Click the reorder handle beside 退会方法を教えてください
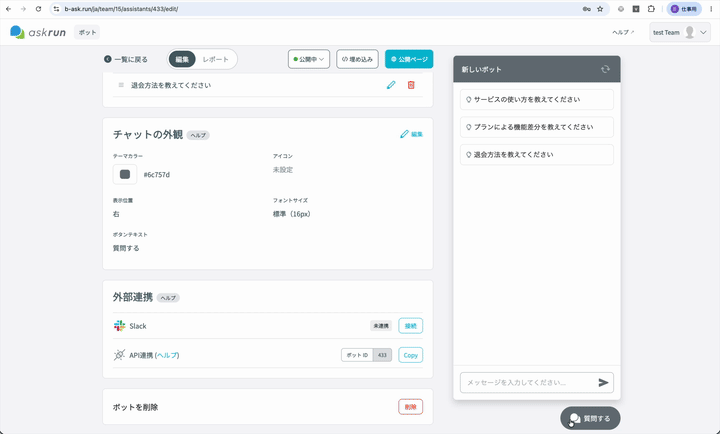This screenshot has width=720, height=434. coord(121,85)
